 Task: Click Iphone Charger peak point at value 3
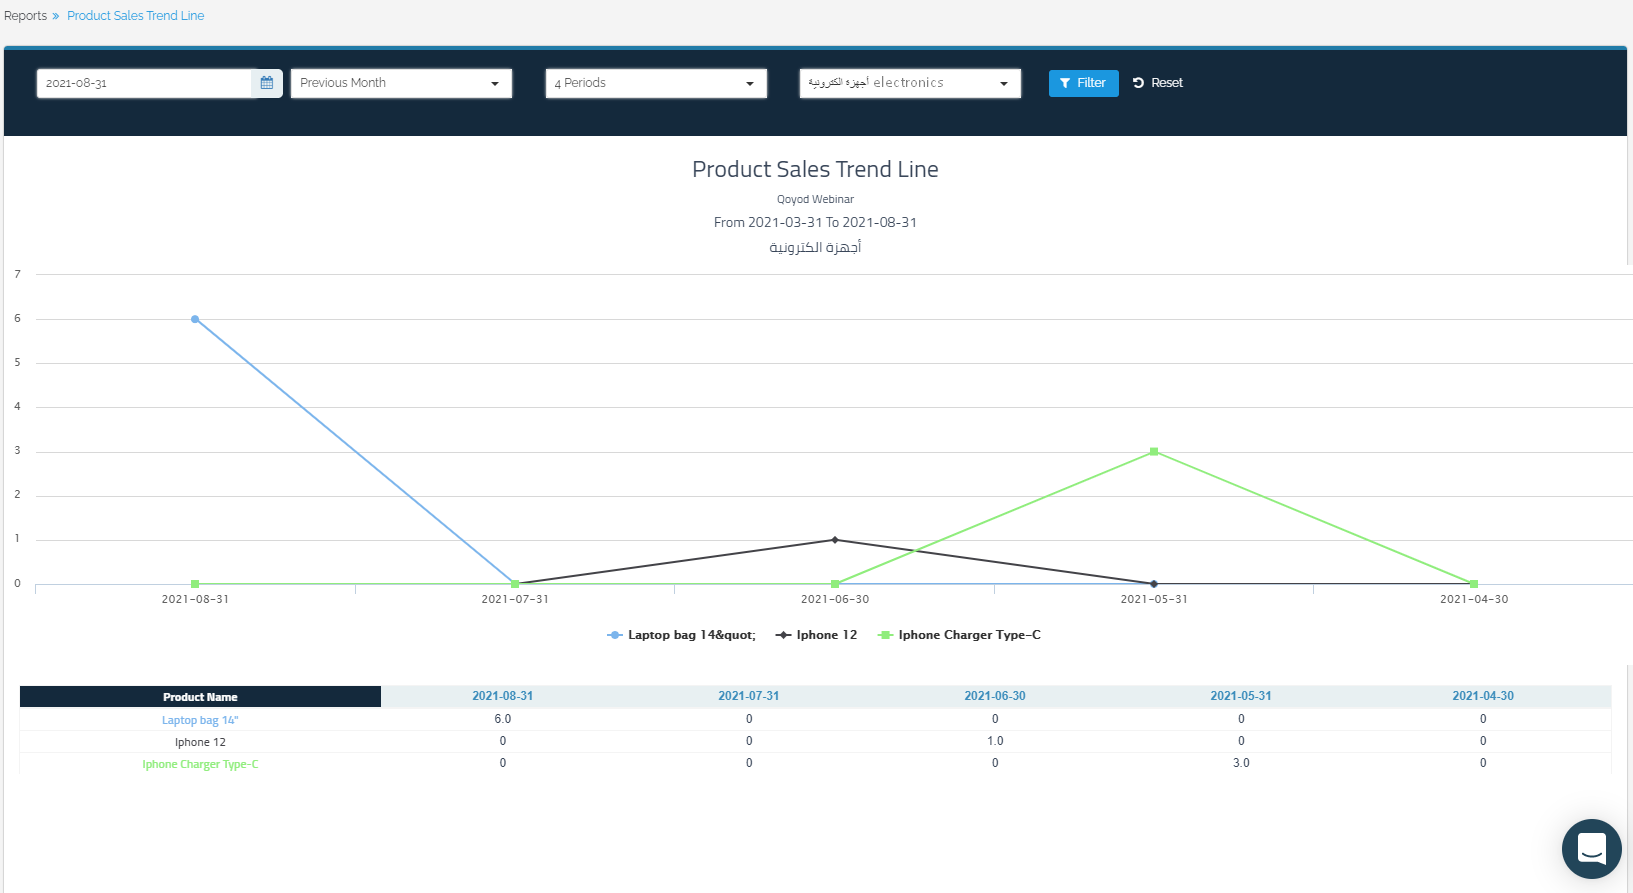(x=1154, y=452)
